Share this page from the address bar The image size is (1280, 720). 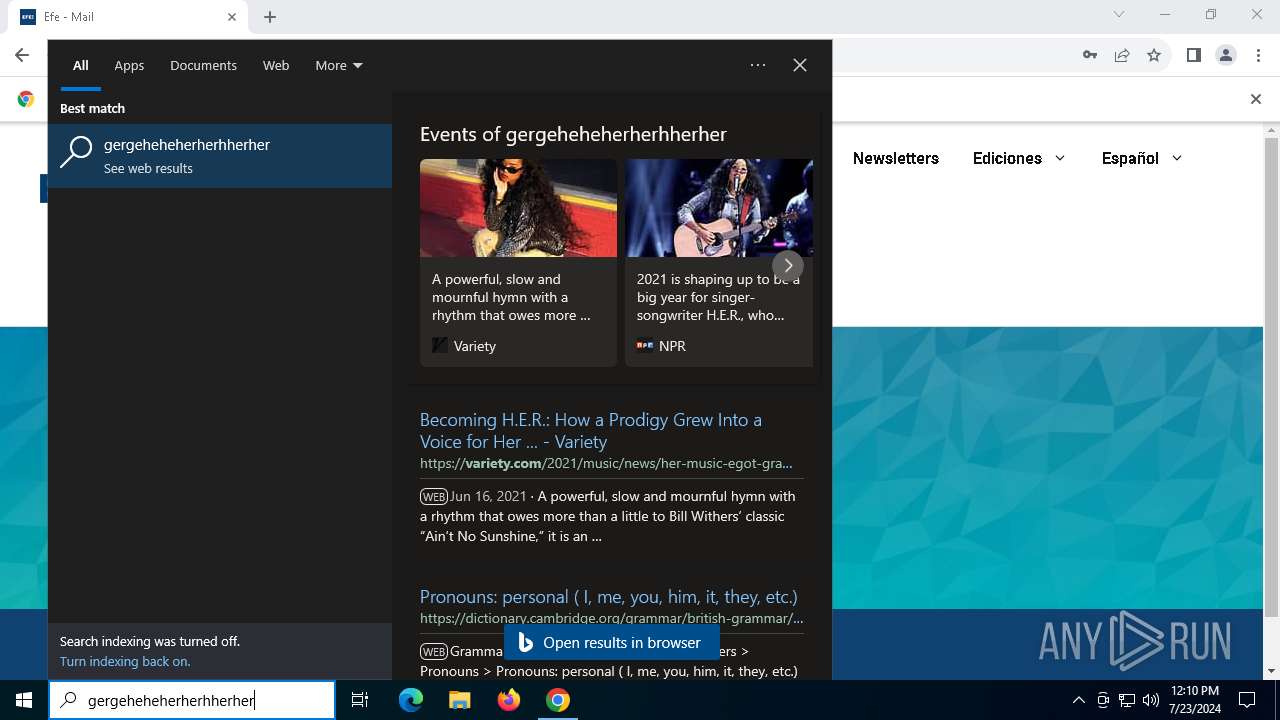1122,55
